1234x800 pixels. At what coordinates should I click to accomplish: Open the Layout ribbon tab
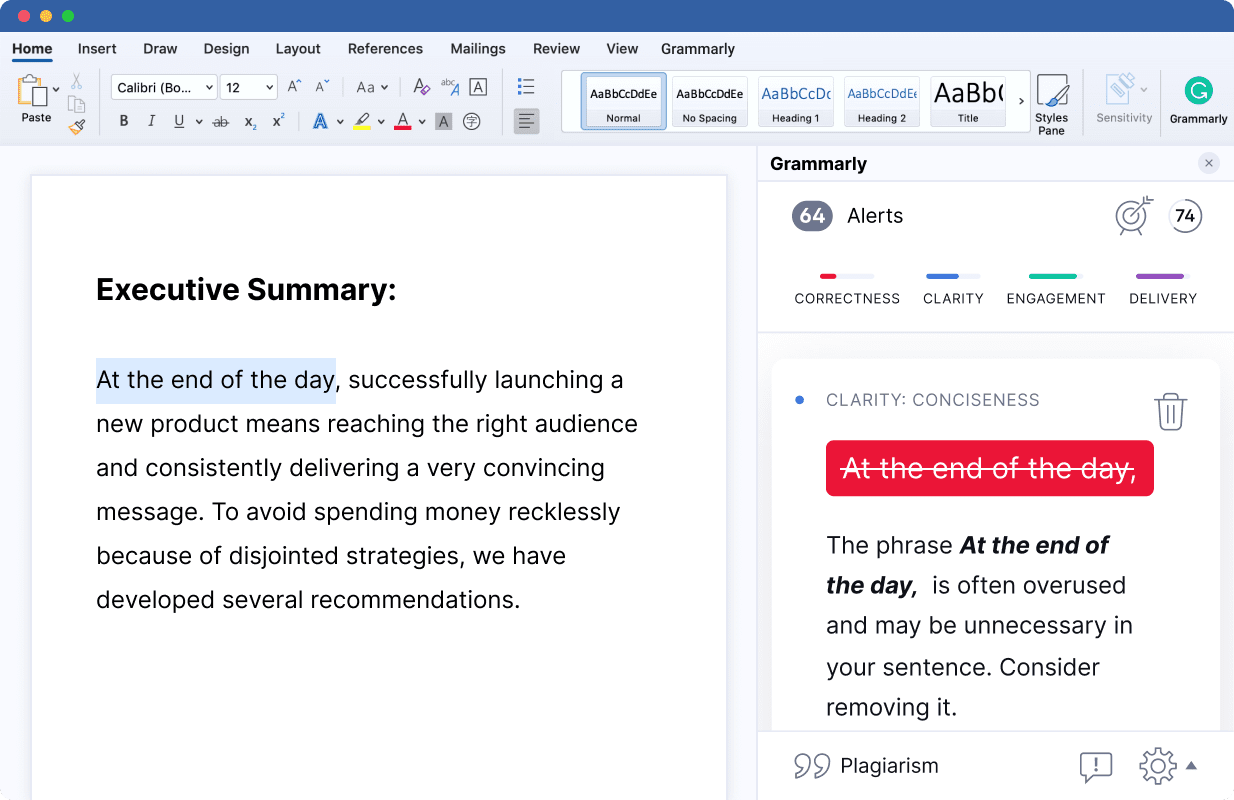click(x=298, y=48)
